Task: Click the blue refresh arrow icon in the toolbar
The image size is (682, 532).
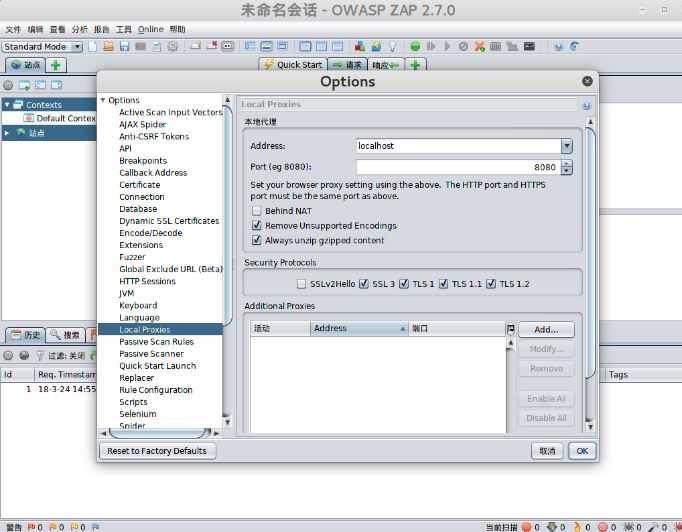Action: tap(575, 46)
